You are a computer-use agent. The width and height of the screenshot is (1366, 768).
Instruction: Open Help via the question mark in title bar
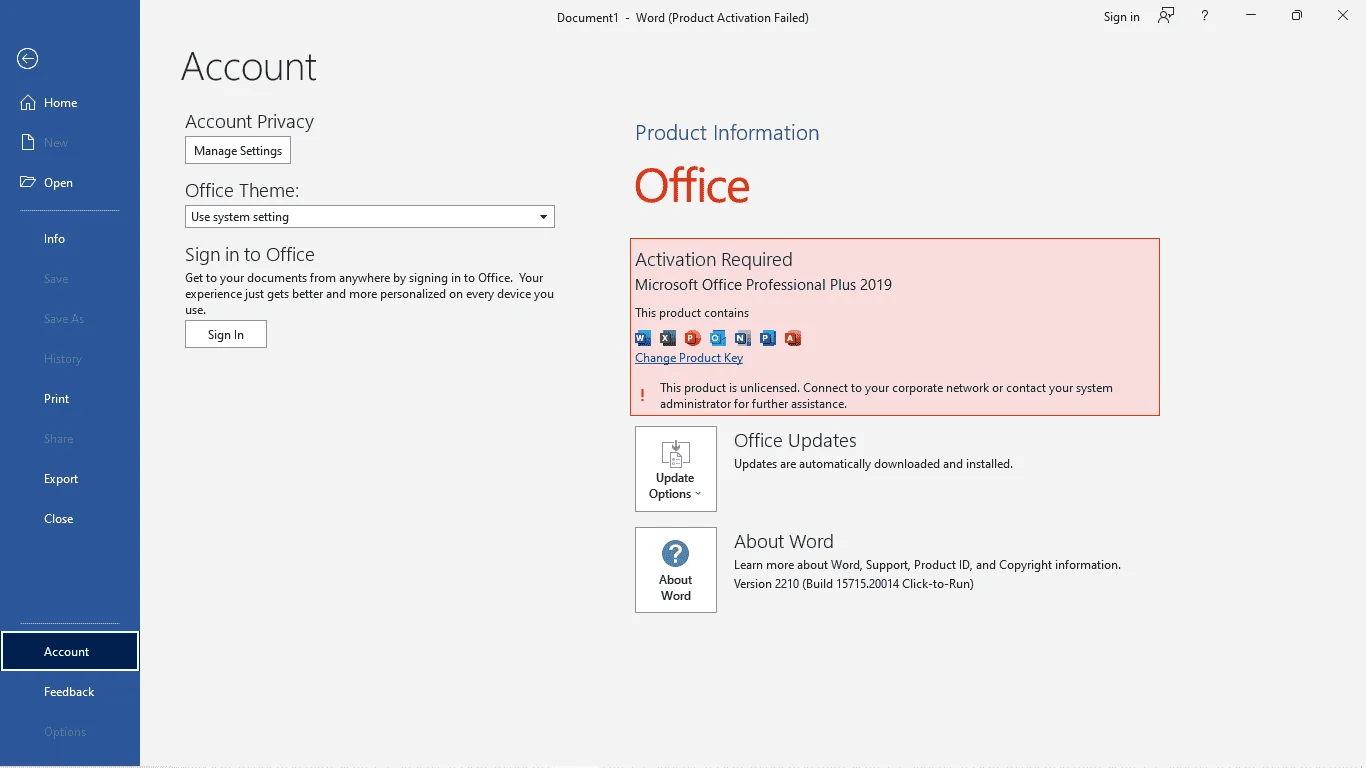(x=1205, y=16)
